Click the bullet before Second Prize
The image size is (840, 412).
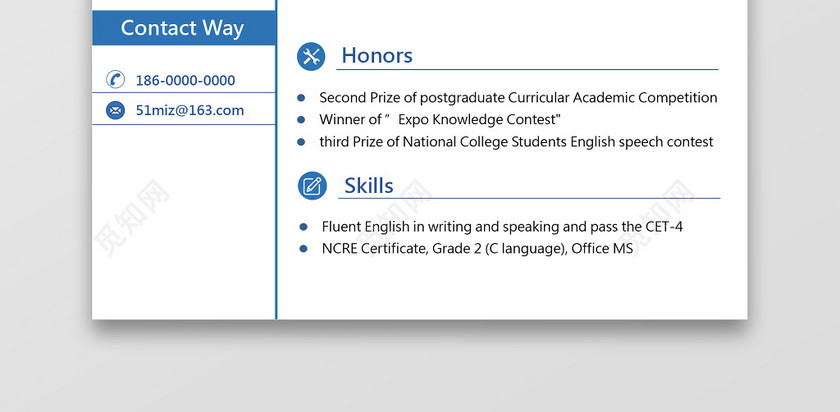(x=301, y=98)
